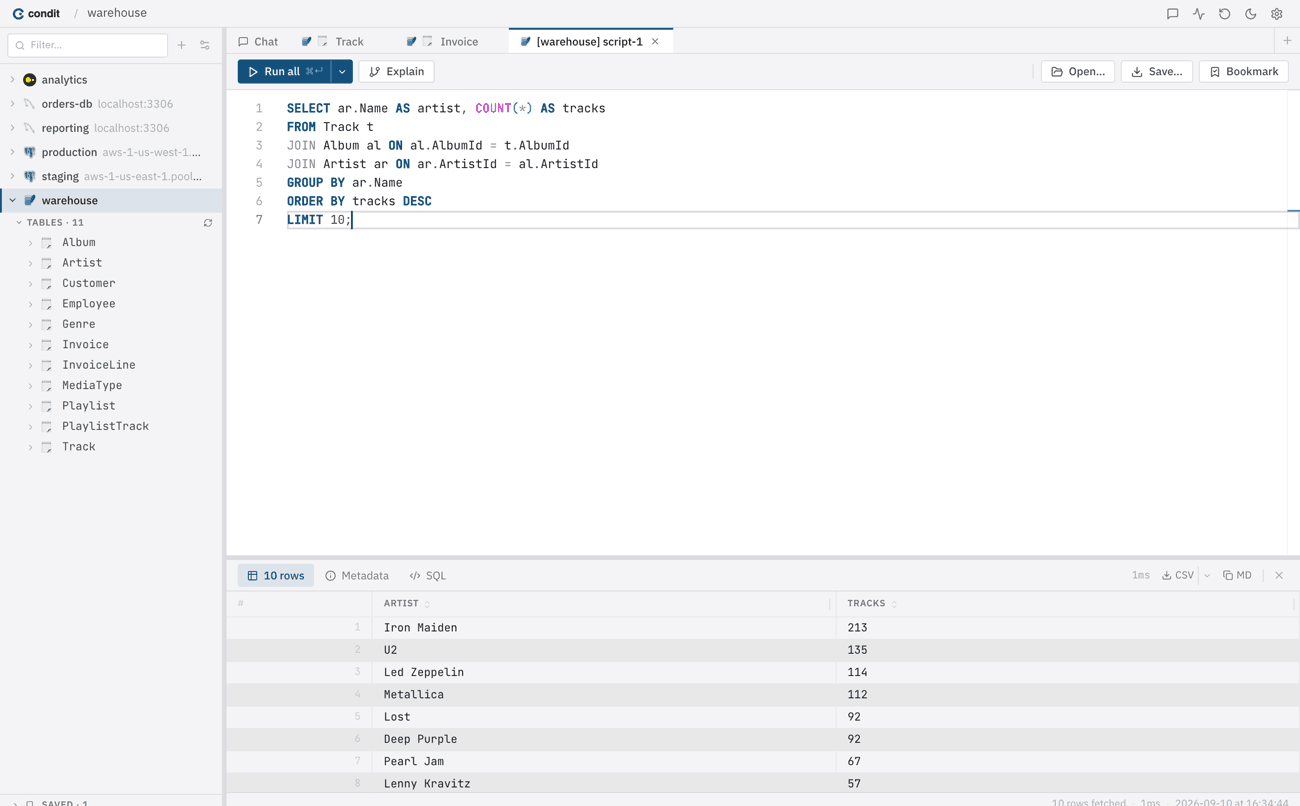1300x806 pixels.
Task: Click the analytics connection icon
Action: click(30, 80)
